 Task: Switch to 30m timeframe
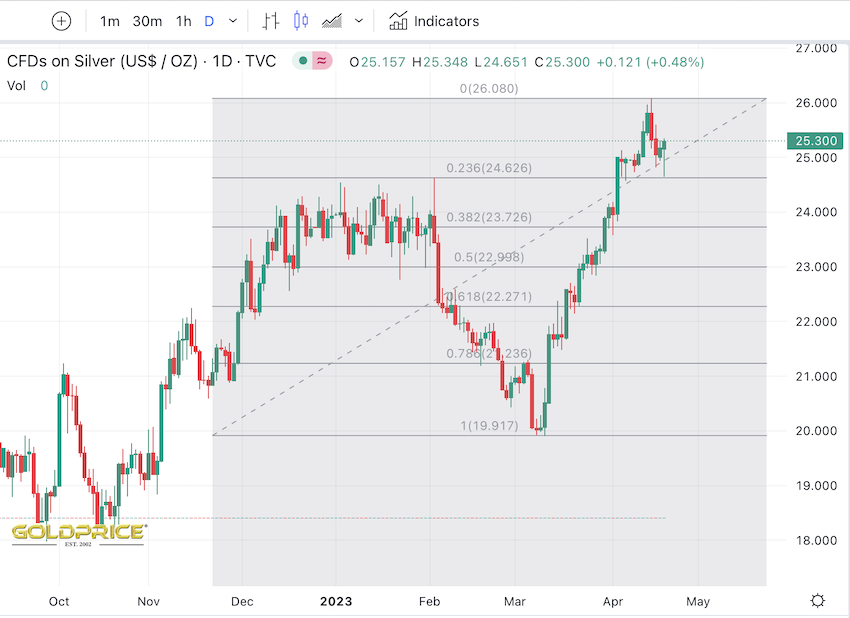point(147,21)
